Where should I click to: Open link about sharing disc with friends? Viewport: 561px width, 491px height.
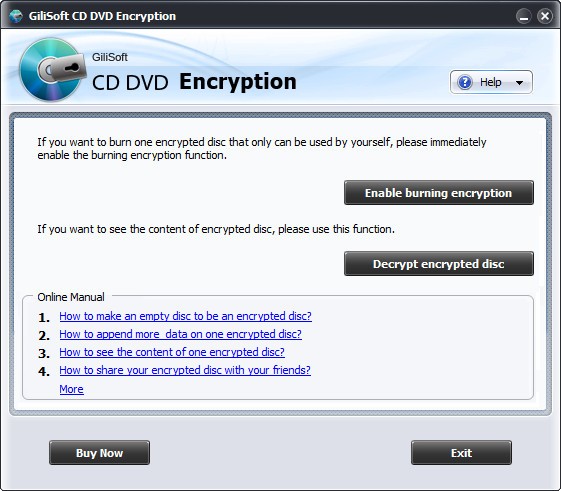(185, 370)
